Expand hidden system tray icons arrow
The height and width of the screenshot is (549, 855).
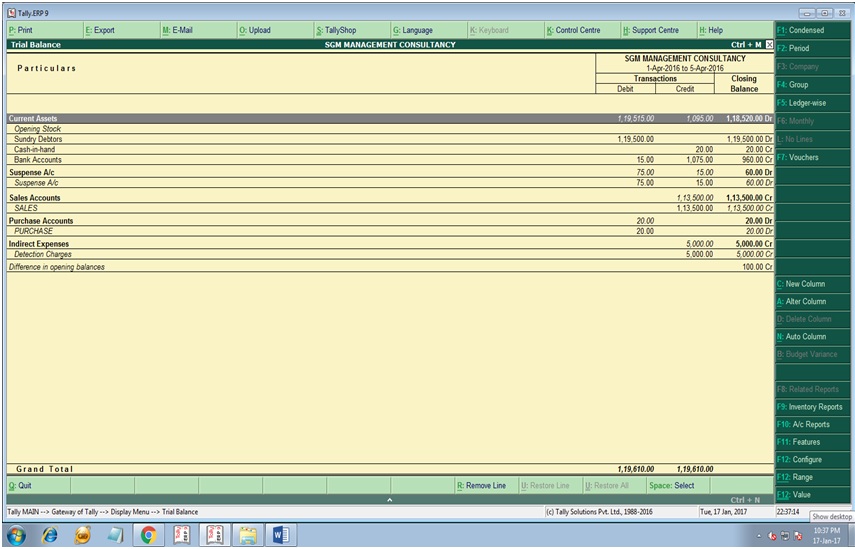760,536
